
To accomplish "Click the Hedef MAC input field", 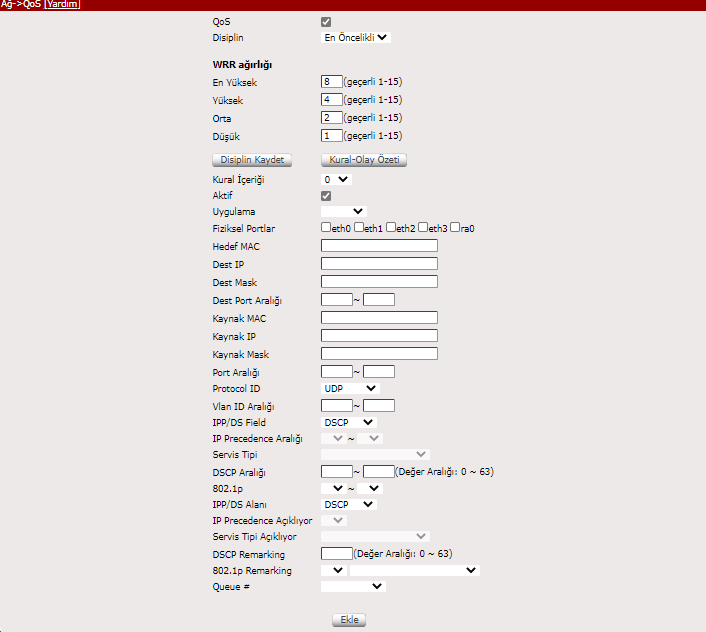I will (379, 245).
